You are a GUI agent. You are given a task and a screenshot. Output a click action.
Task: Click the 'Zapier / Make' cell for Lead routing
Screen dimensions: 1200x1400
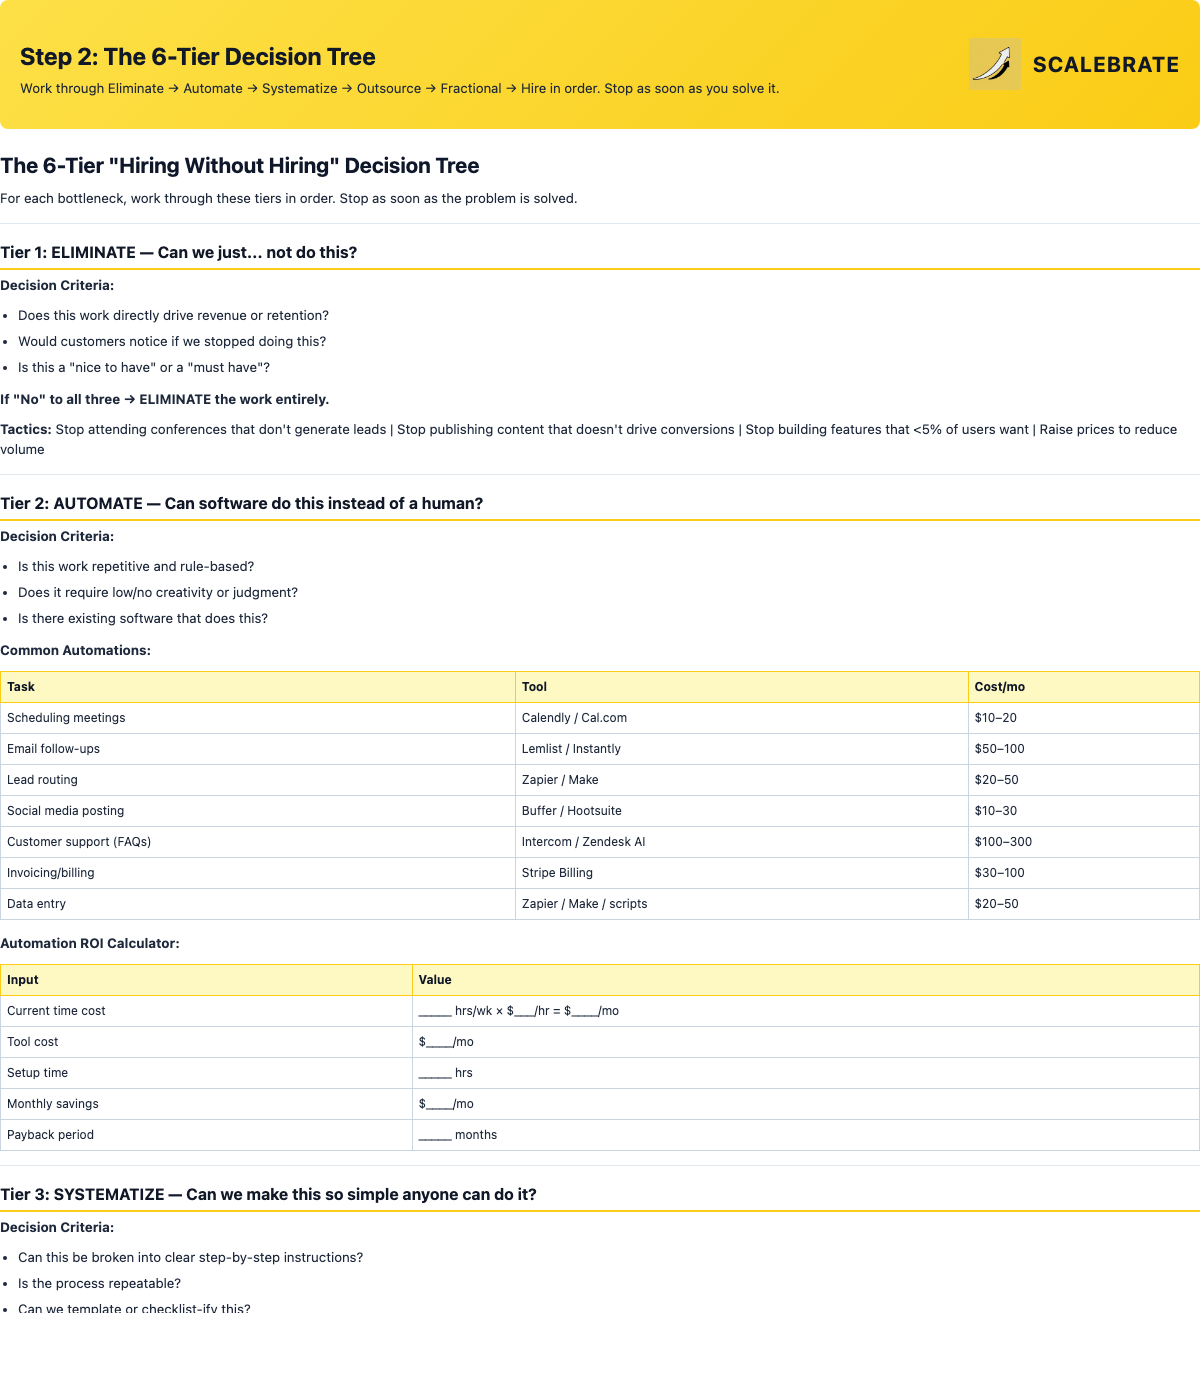(741, 780)
